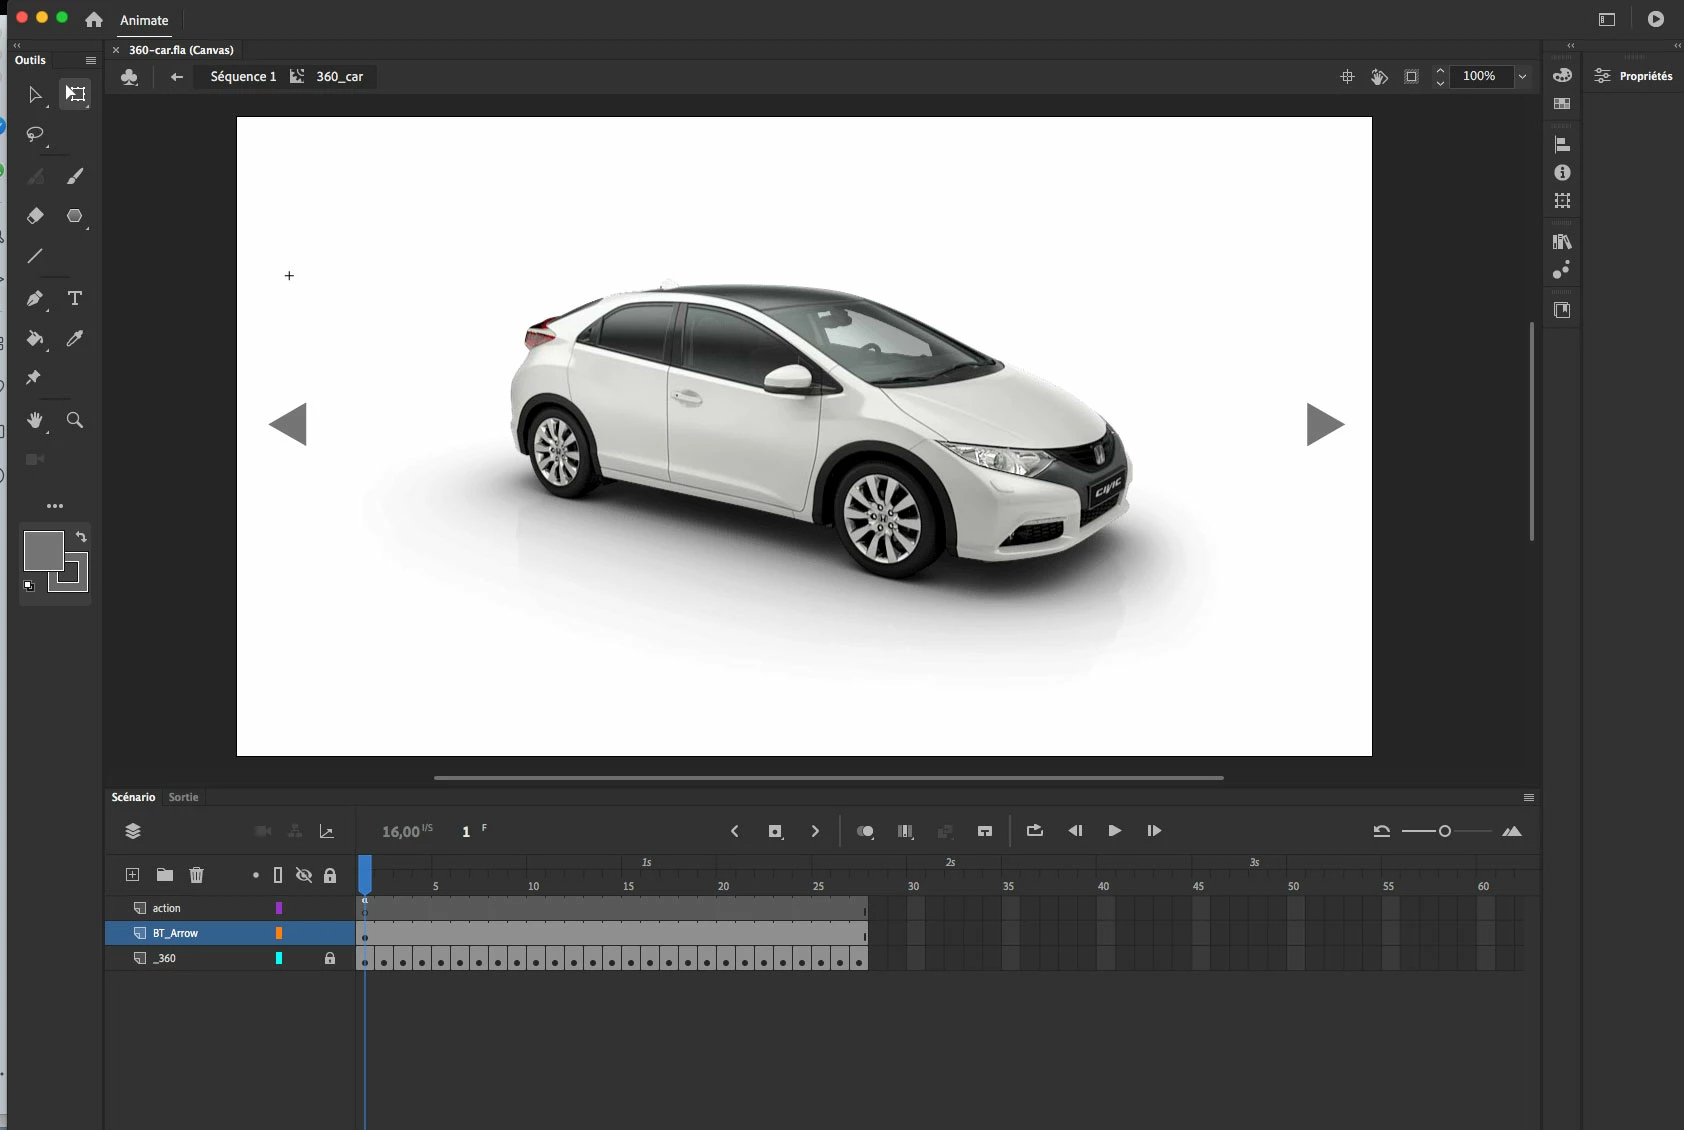Expand the more tools ellipsis
Screen dimensions: 1684x1130
coord(55,506)
